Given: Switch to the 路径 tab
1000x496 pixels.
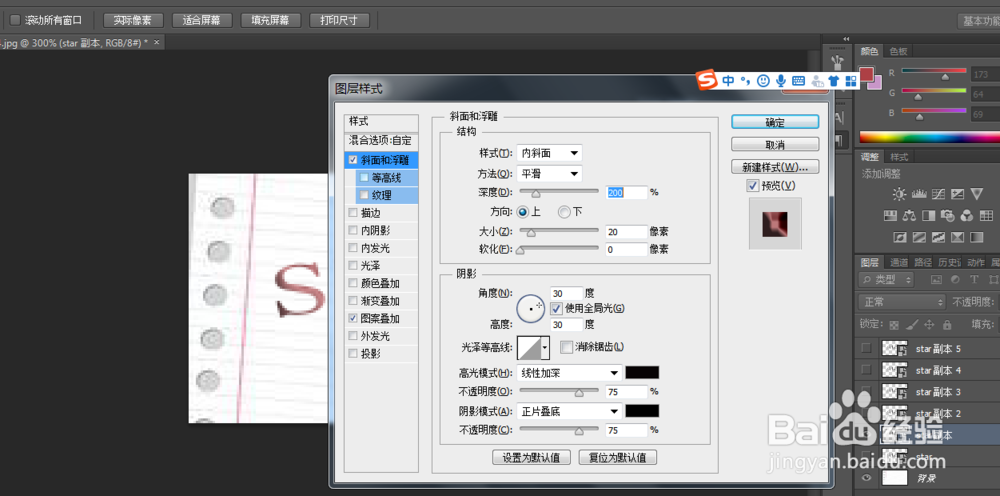Looking at the screenshot, I should click(923, 262).
